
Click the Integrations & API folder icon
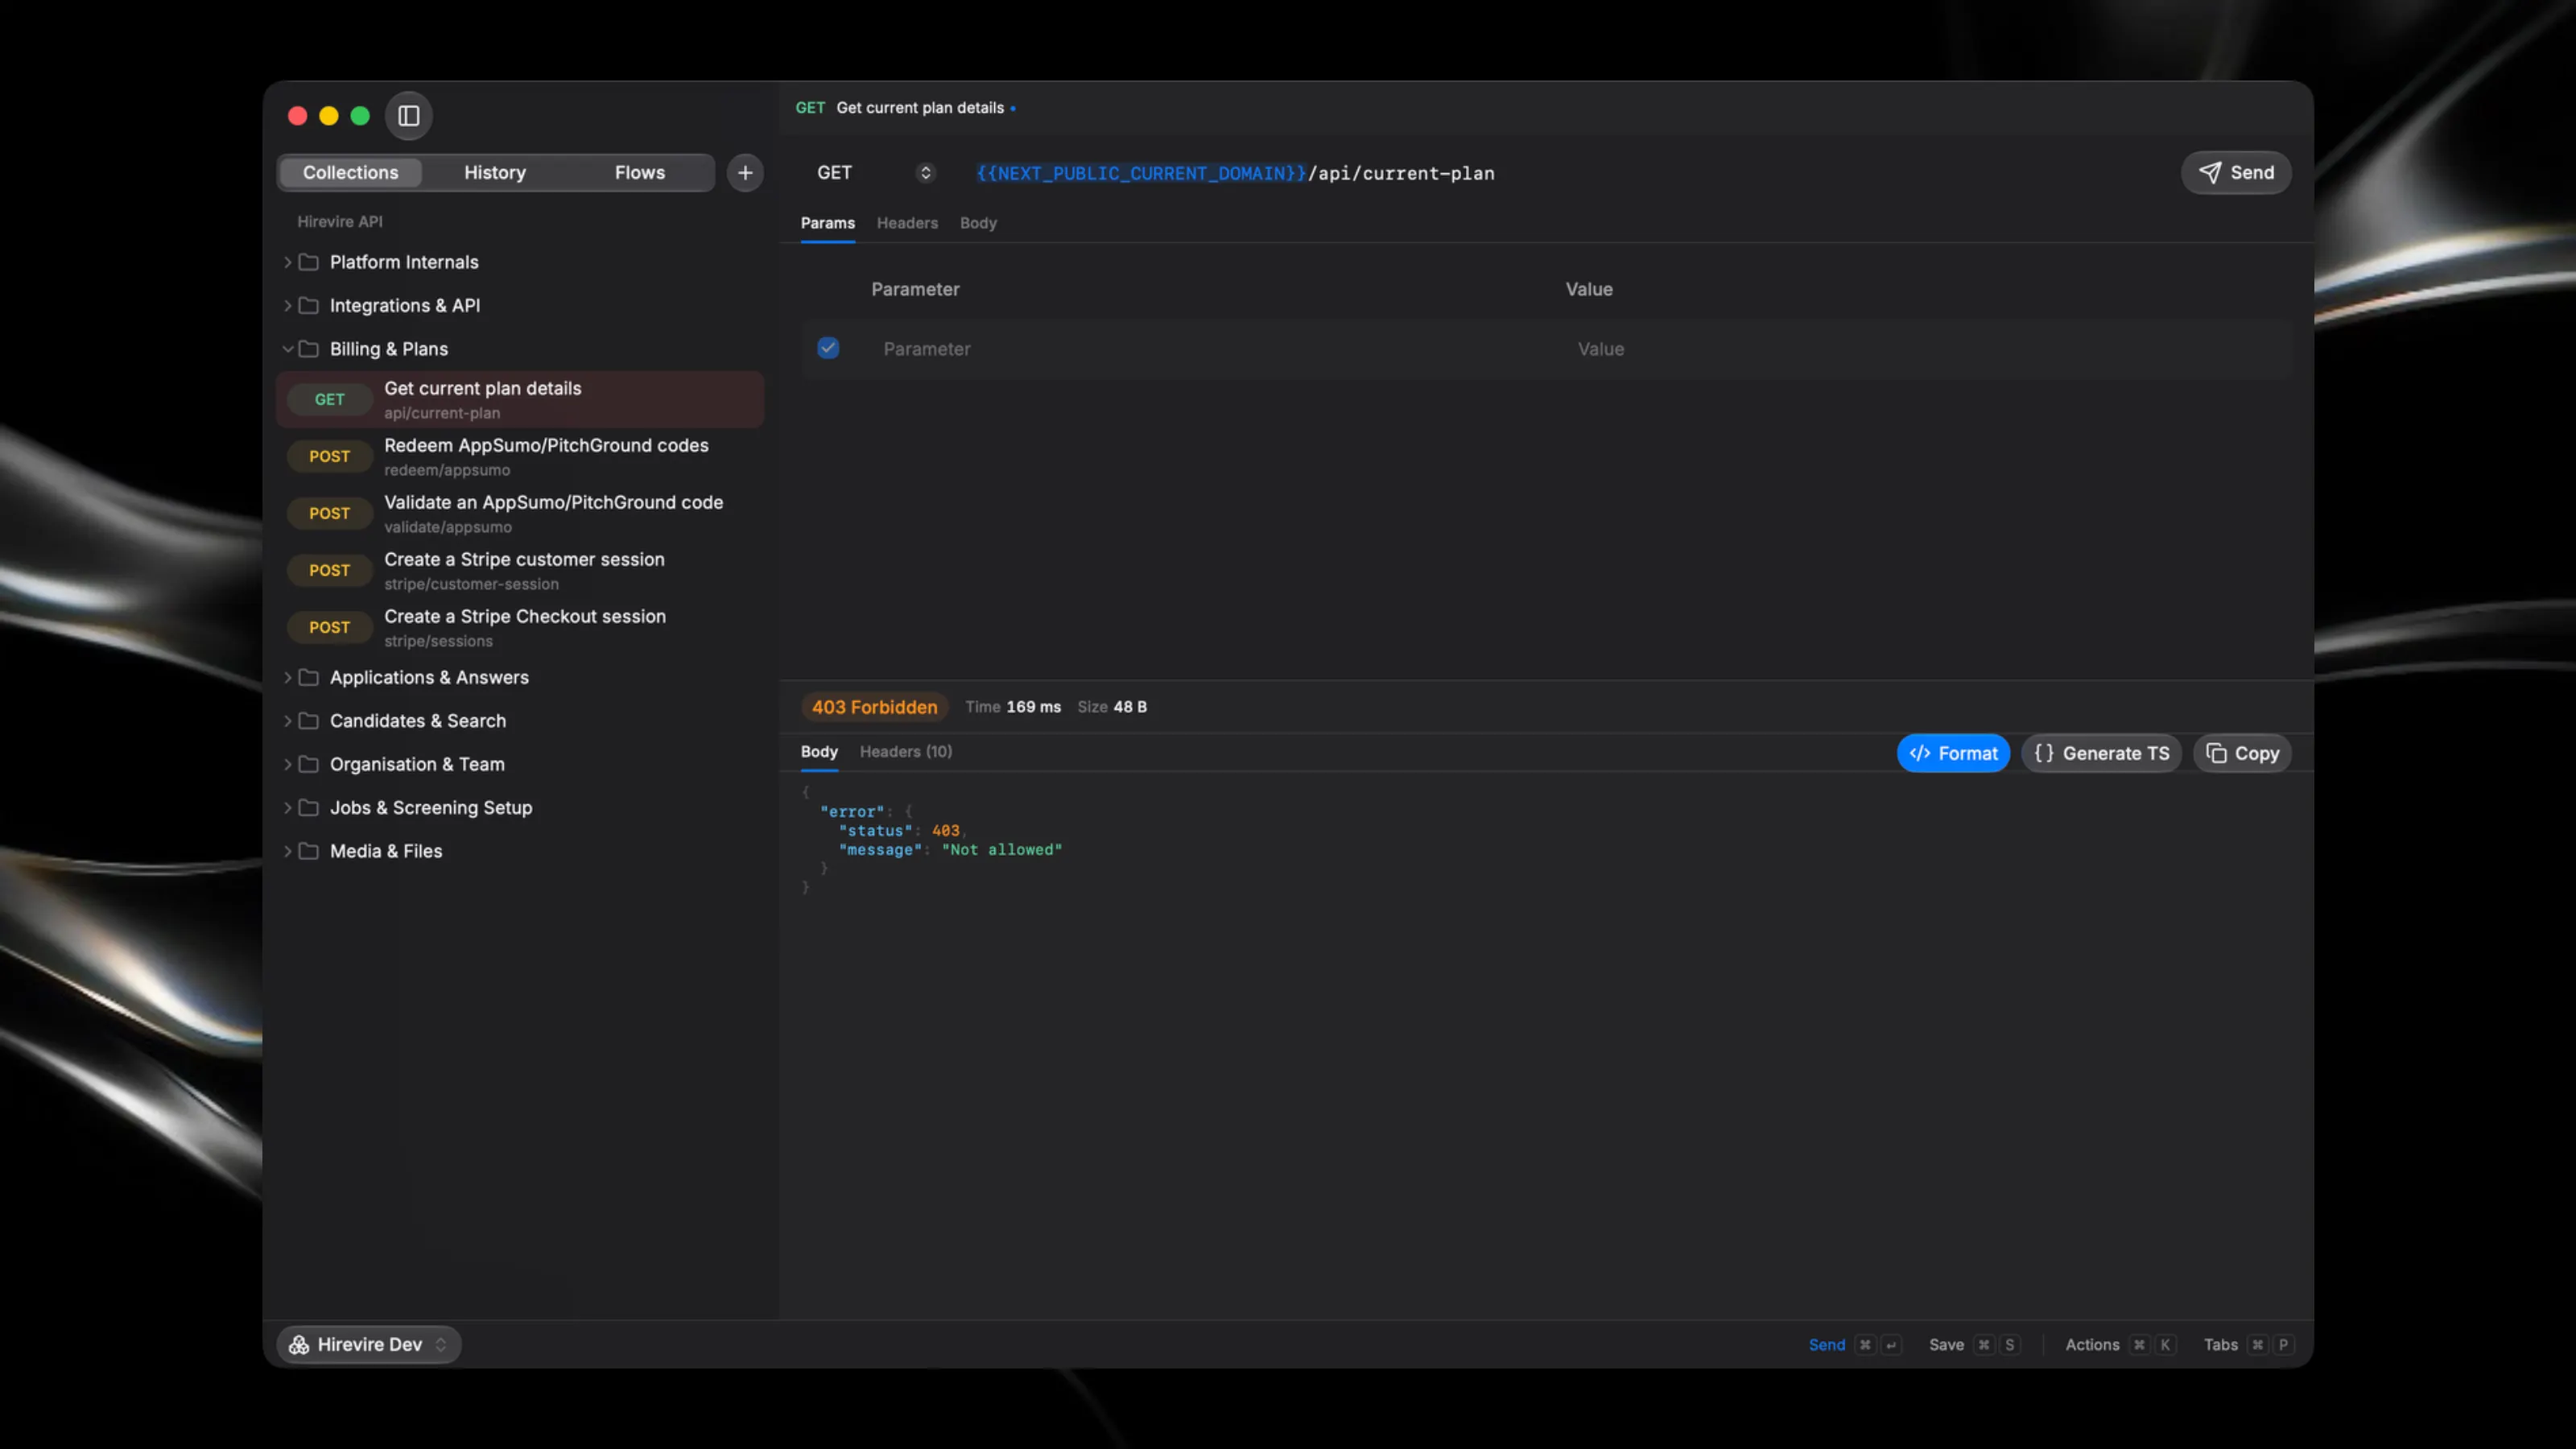(x=309, y=305)
